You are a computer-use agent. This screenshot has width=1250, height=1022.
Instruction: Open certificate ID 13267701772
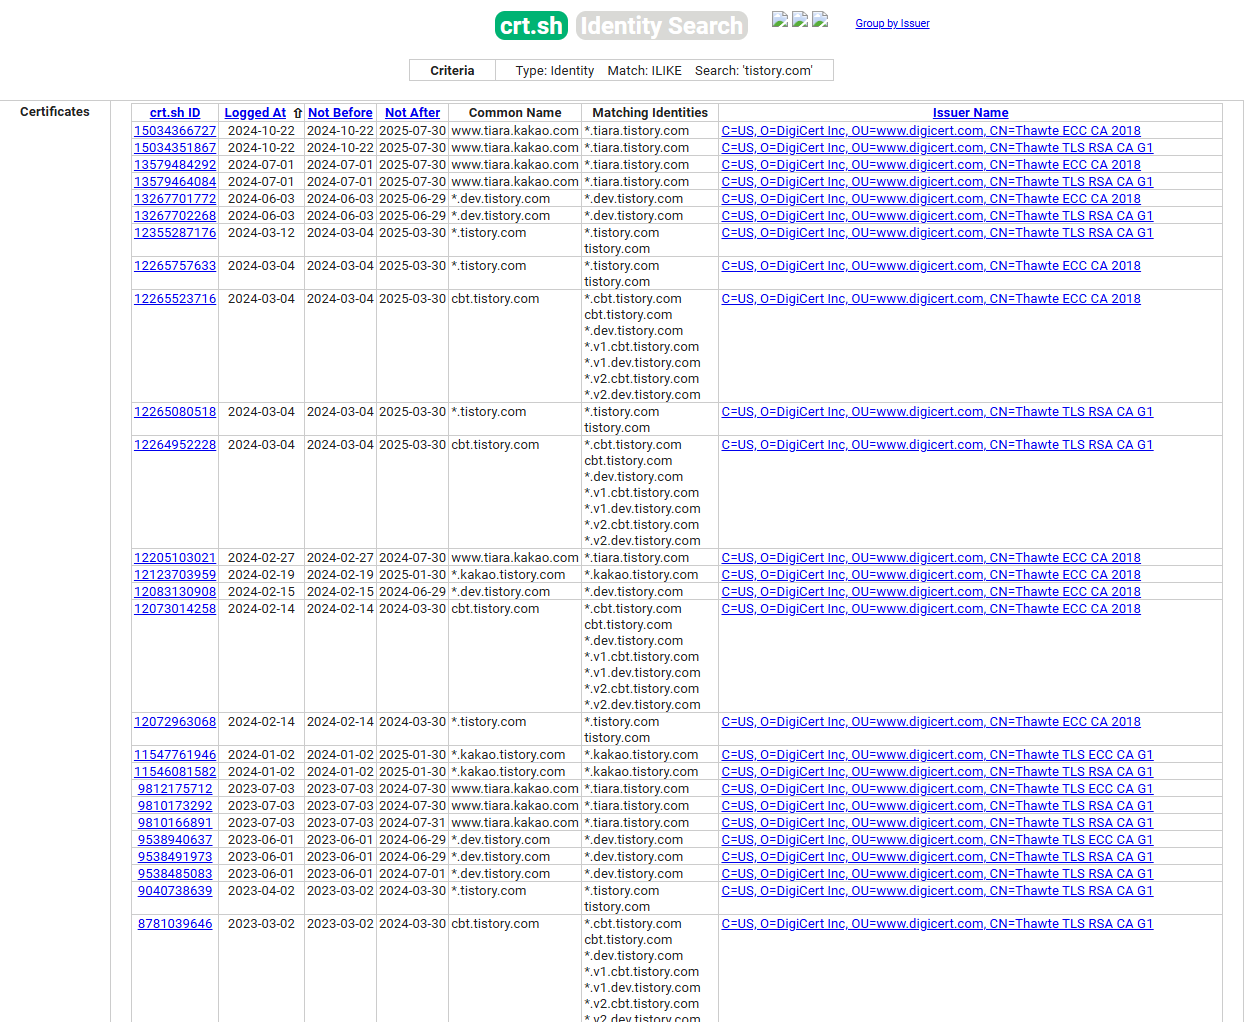[x=175, y=199]
